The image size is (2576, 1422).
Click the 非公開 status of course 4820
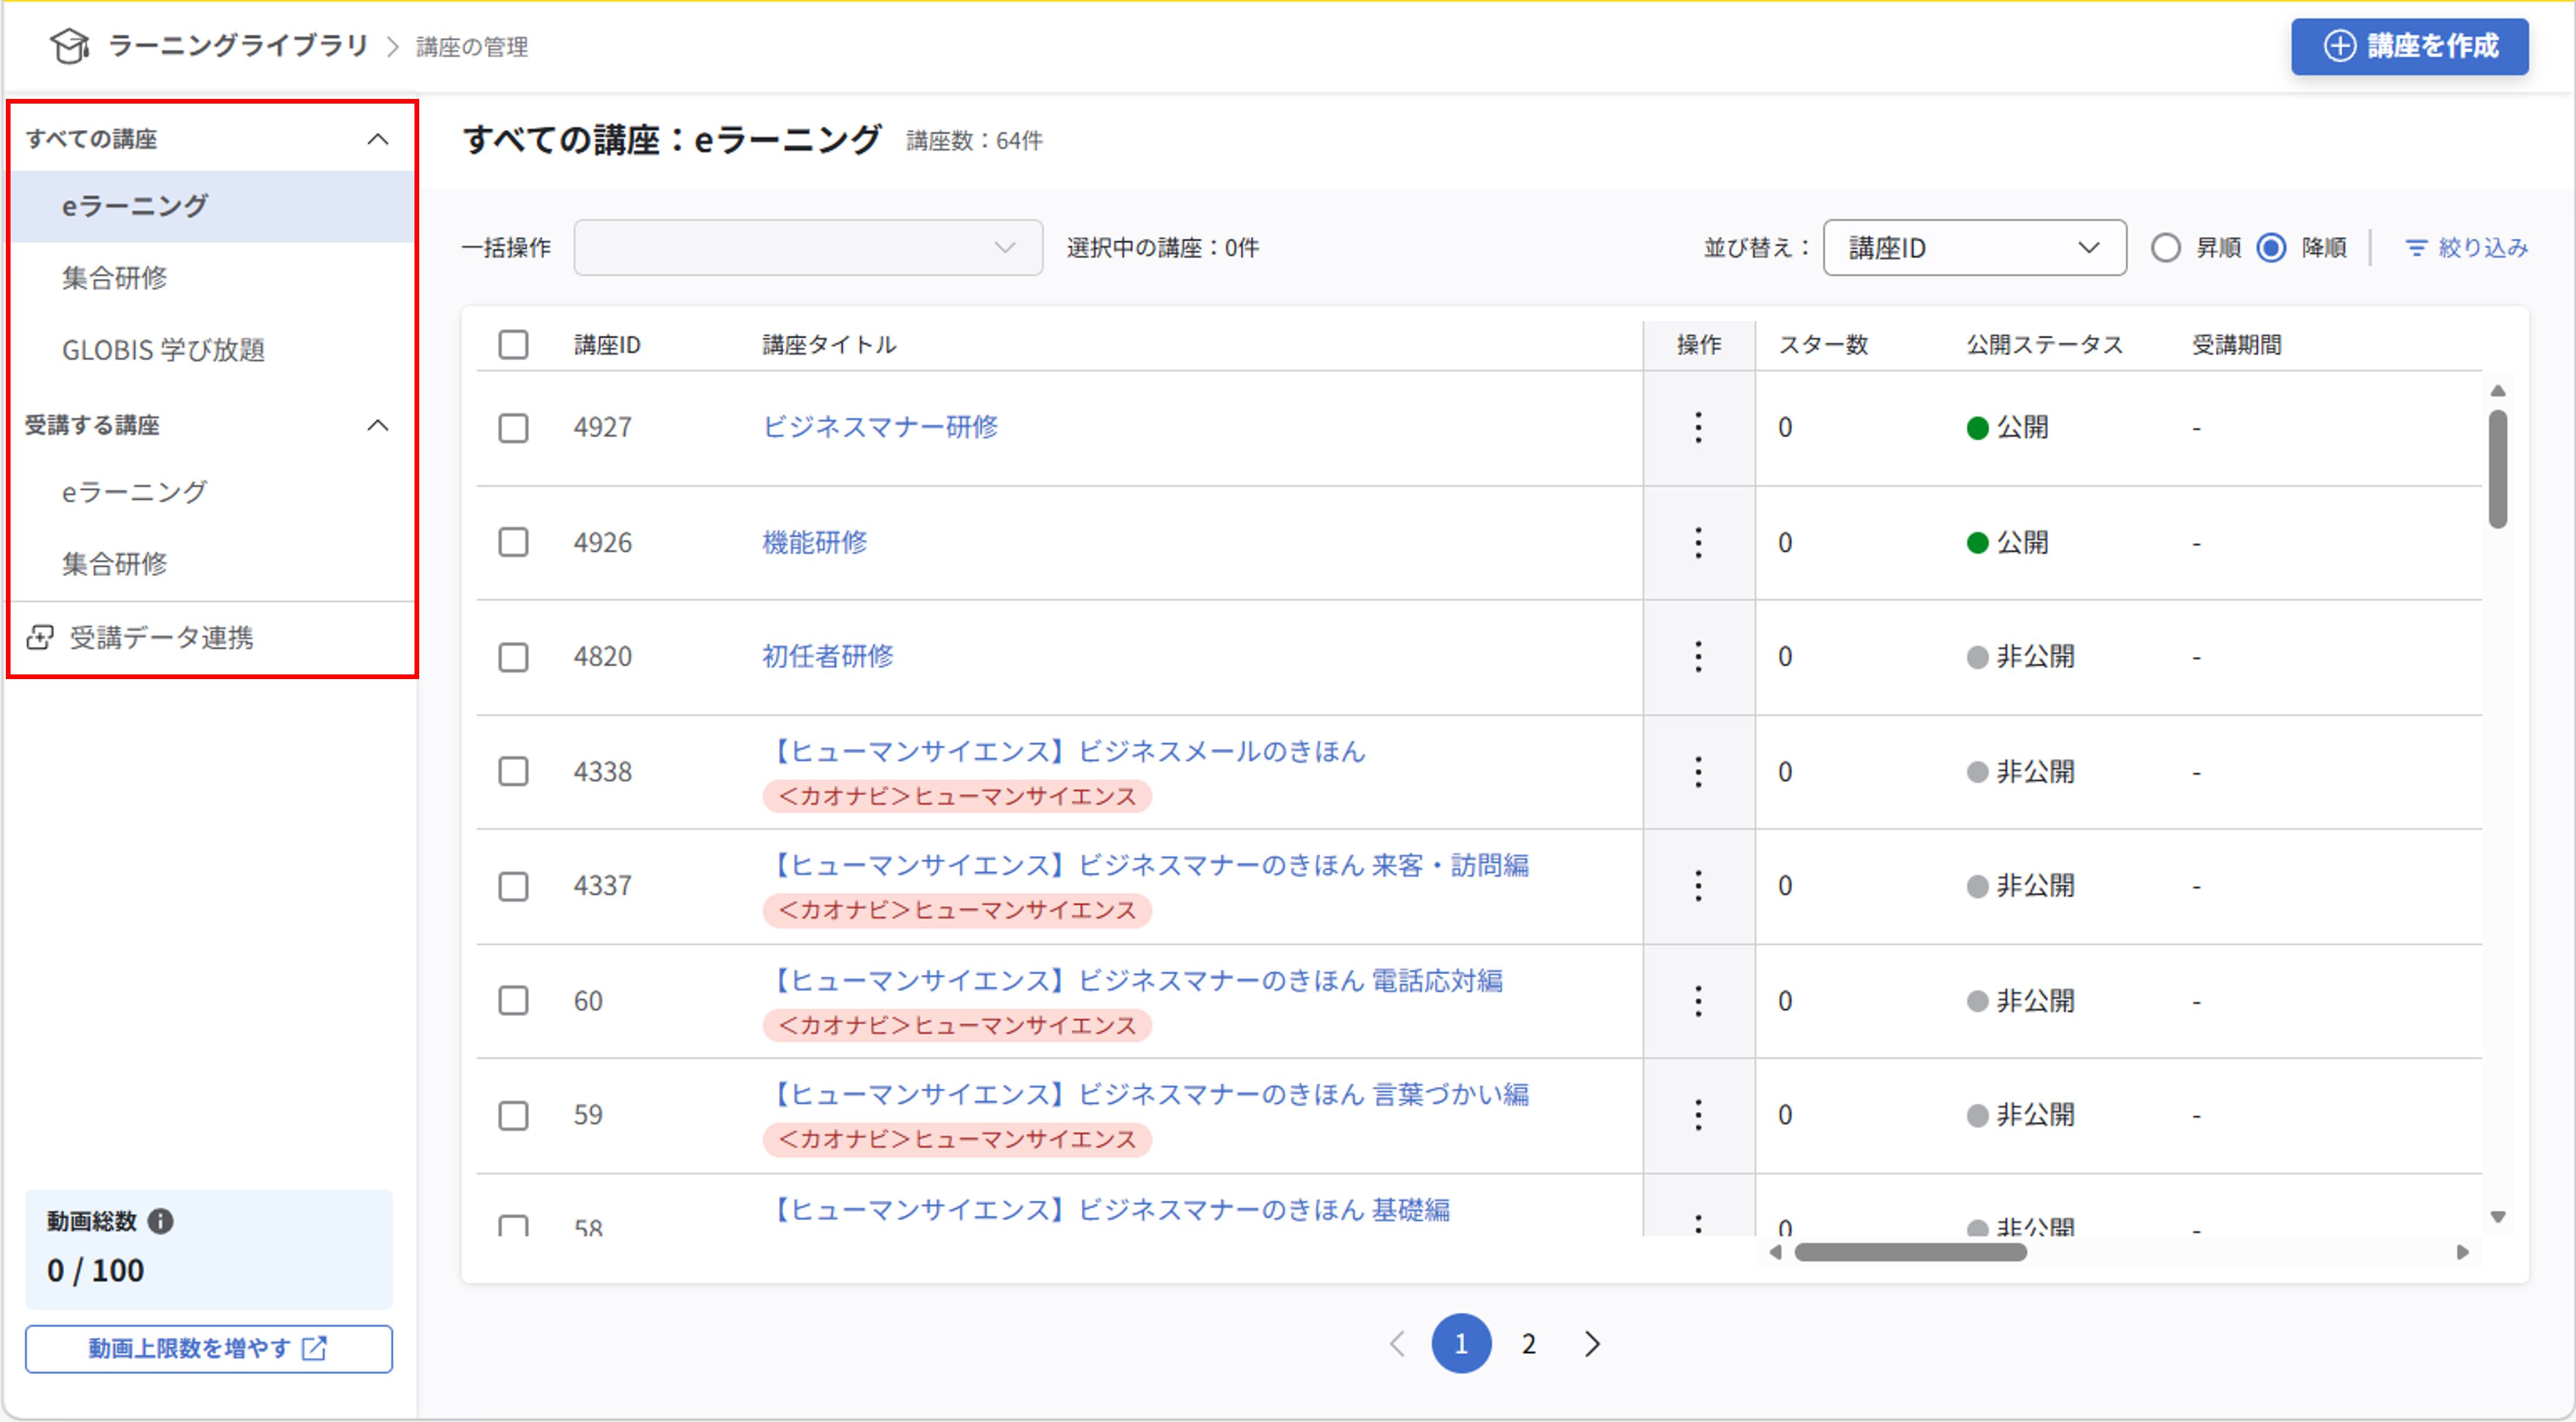pyautogui.click(x=2021, y=657)
